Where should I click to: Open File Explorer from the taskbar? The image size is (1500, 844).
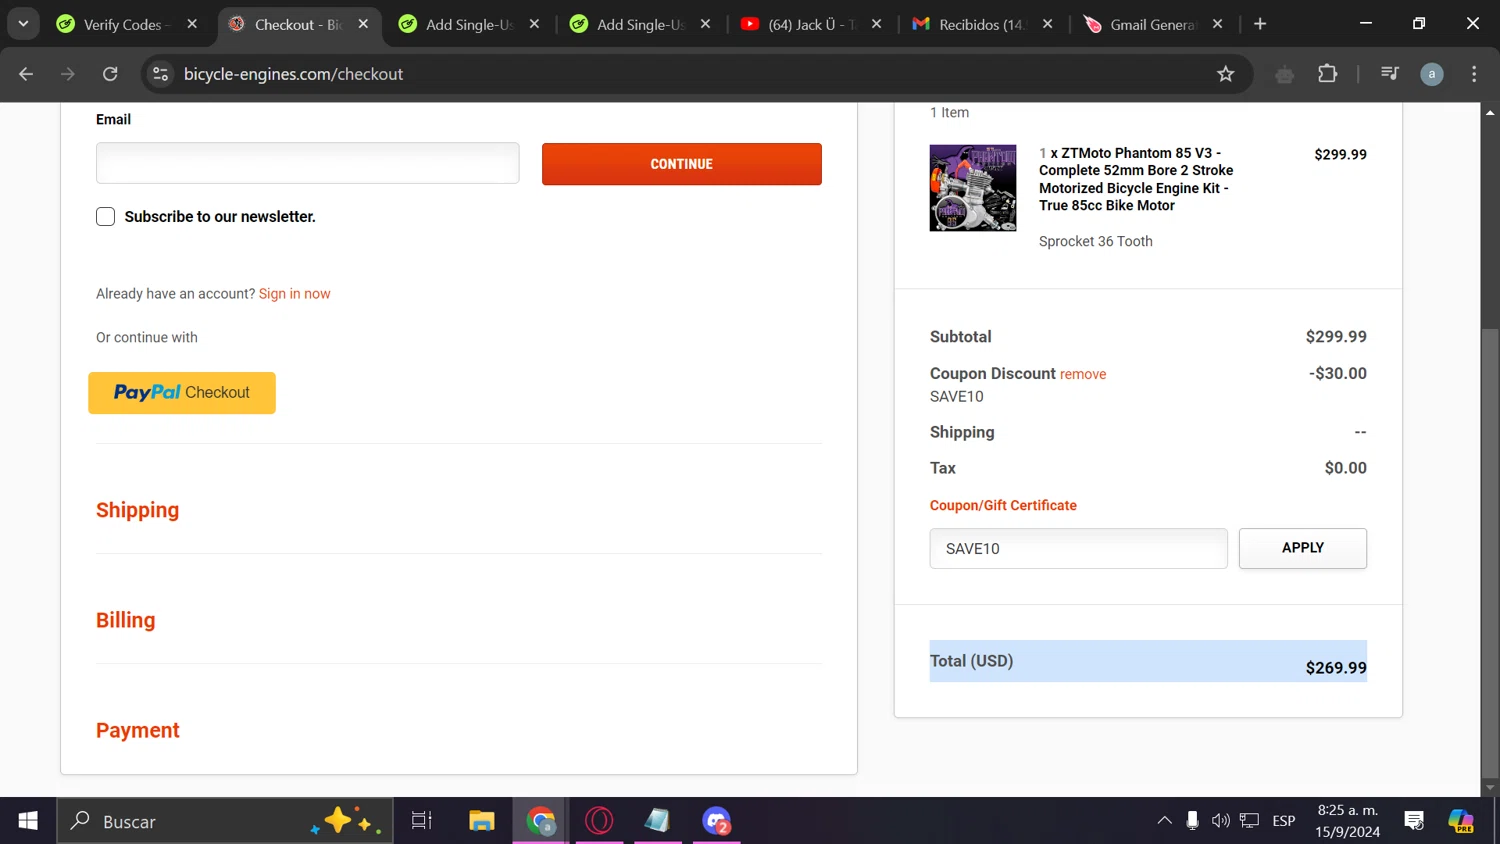[x=482, y=821]
